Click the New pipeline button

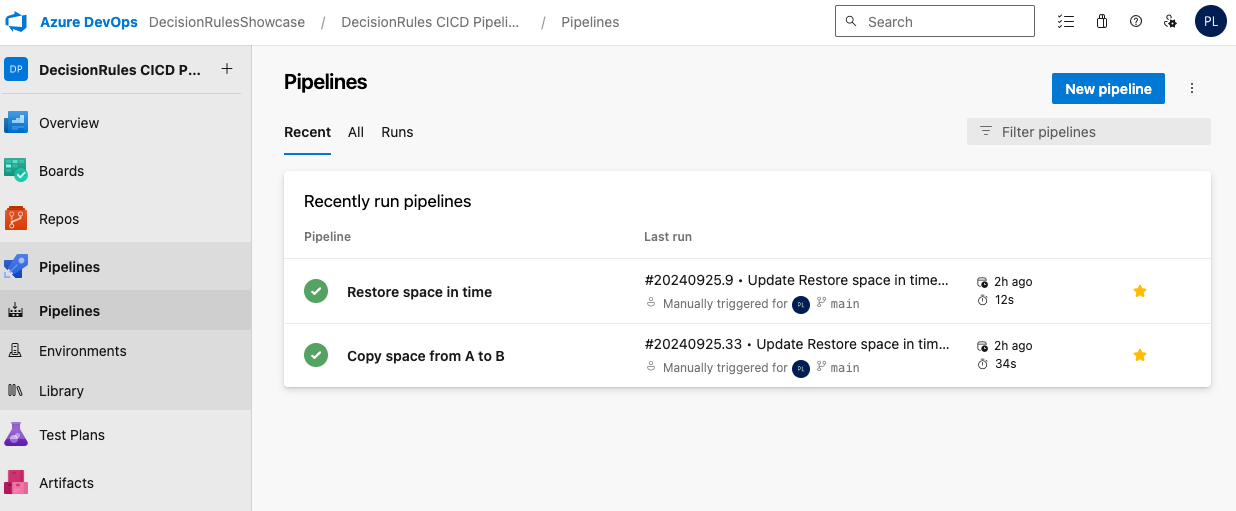1108,89
